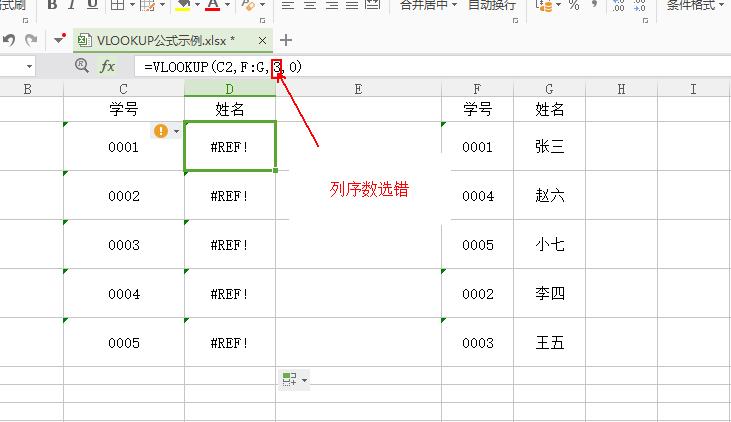731x422 pixels.
Task: Select #REF! cell beside 0002
Action: 230,196
